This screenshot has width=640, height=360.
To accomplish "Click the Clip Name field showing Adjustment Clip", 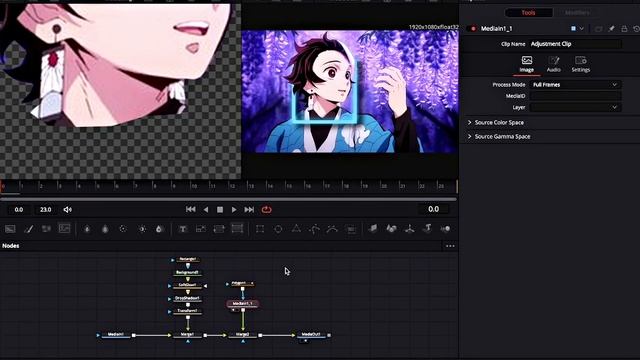I will coord(576,44).
